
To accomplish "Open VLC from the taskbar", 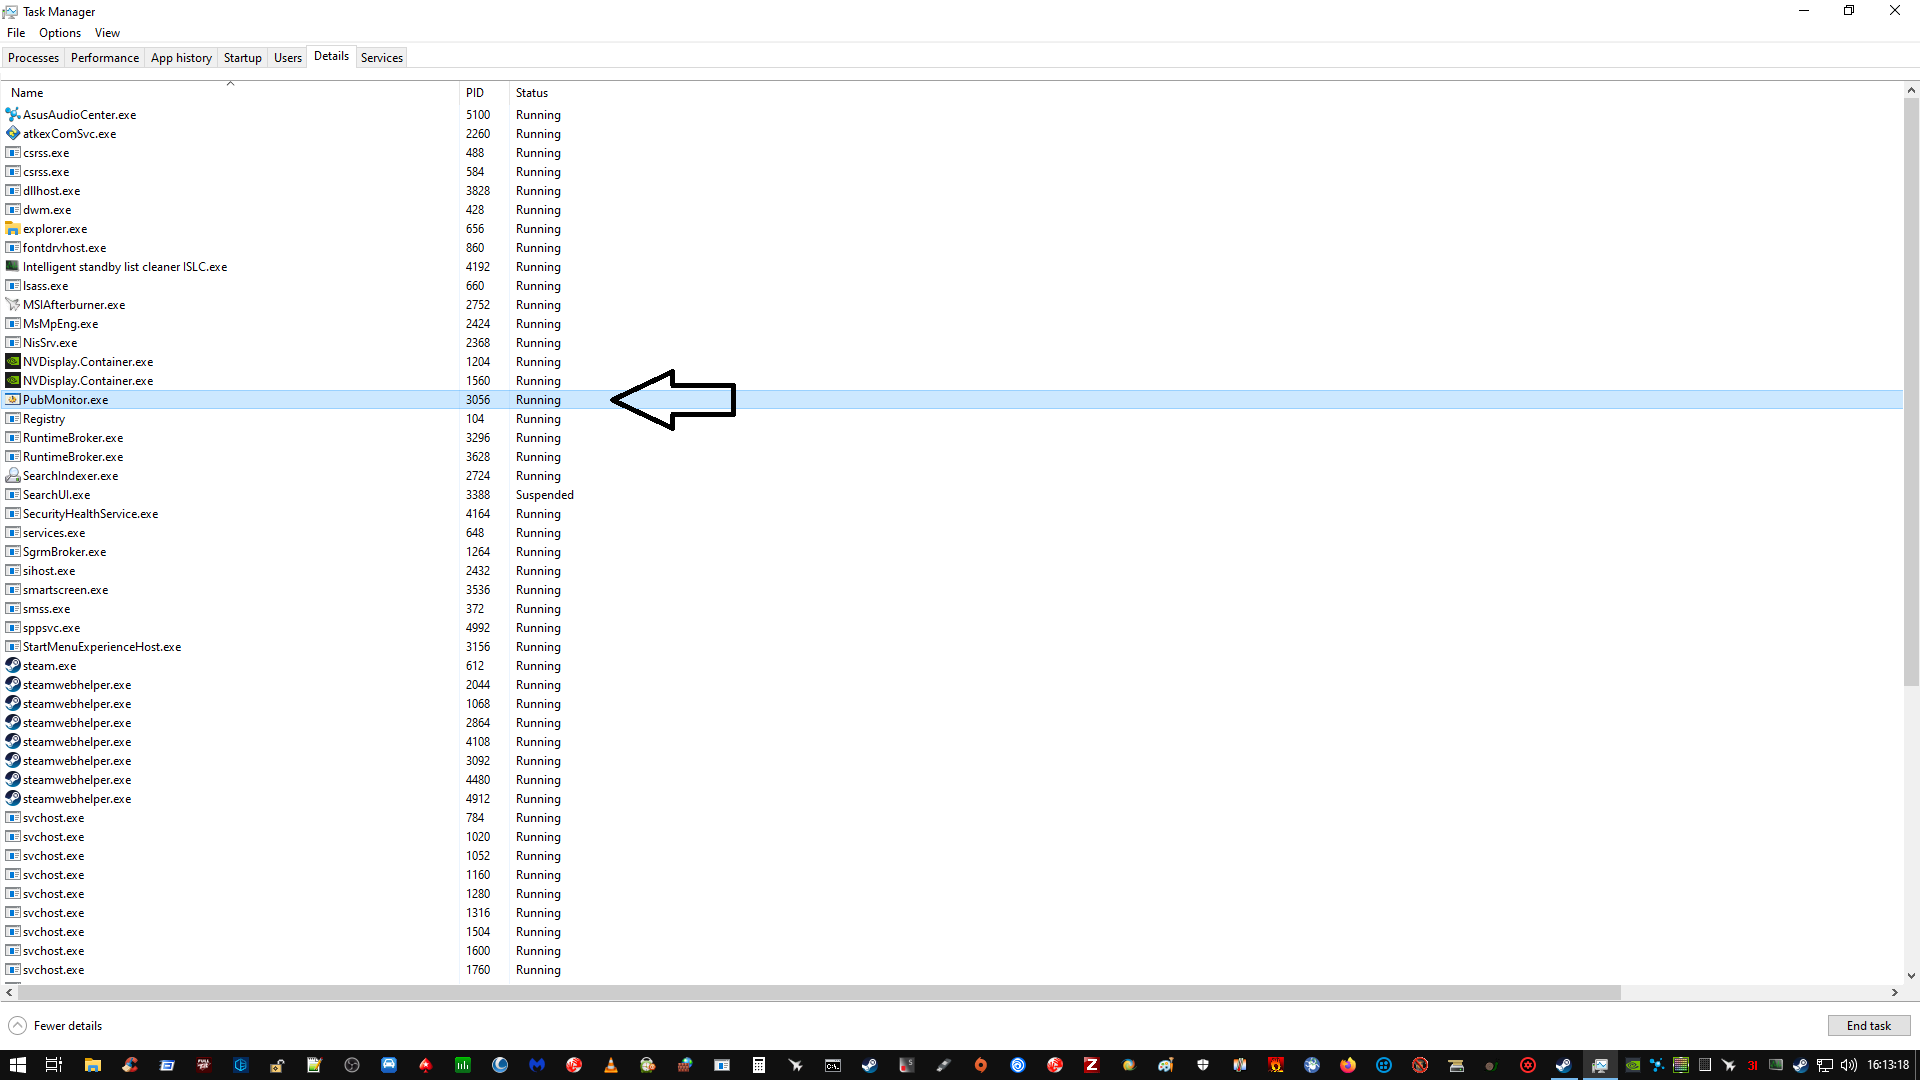I will (610, 1065).
